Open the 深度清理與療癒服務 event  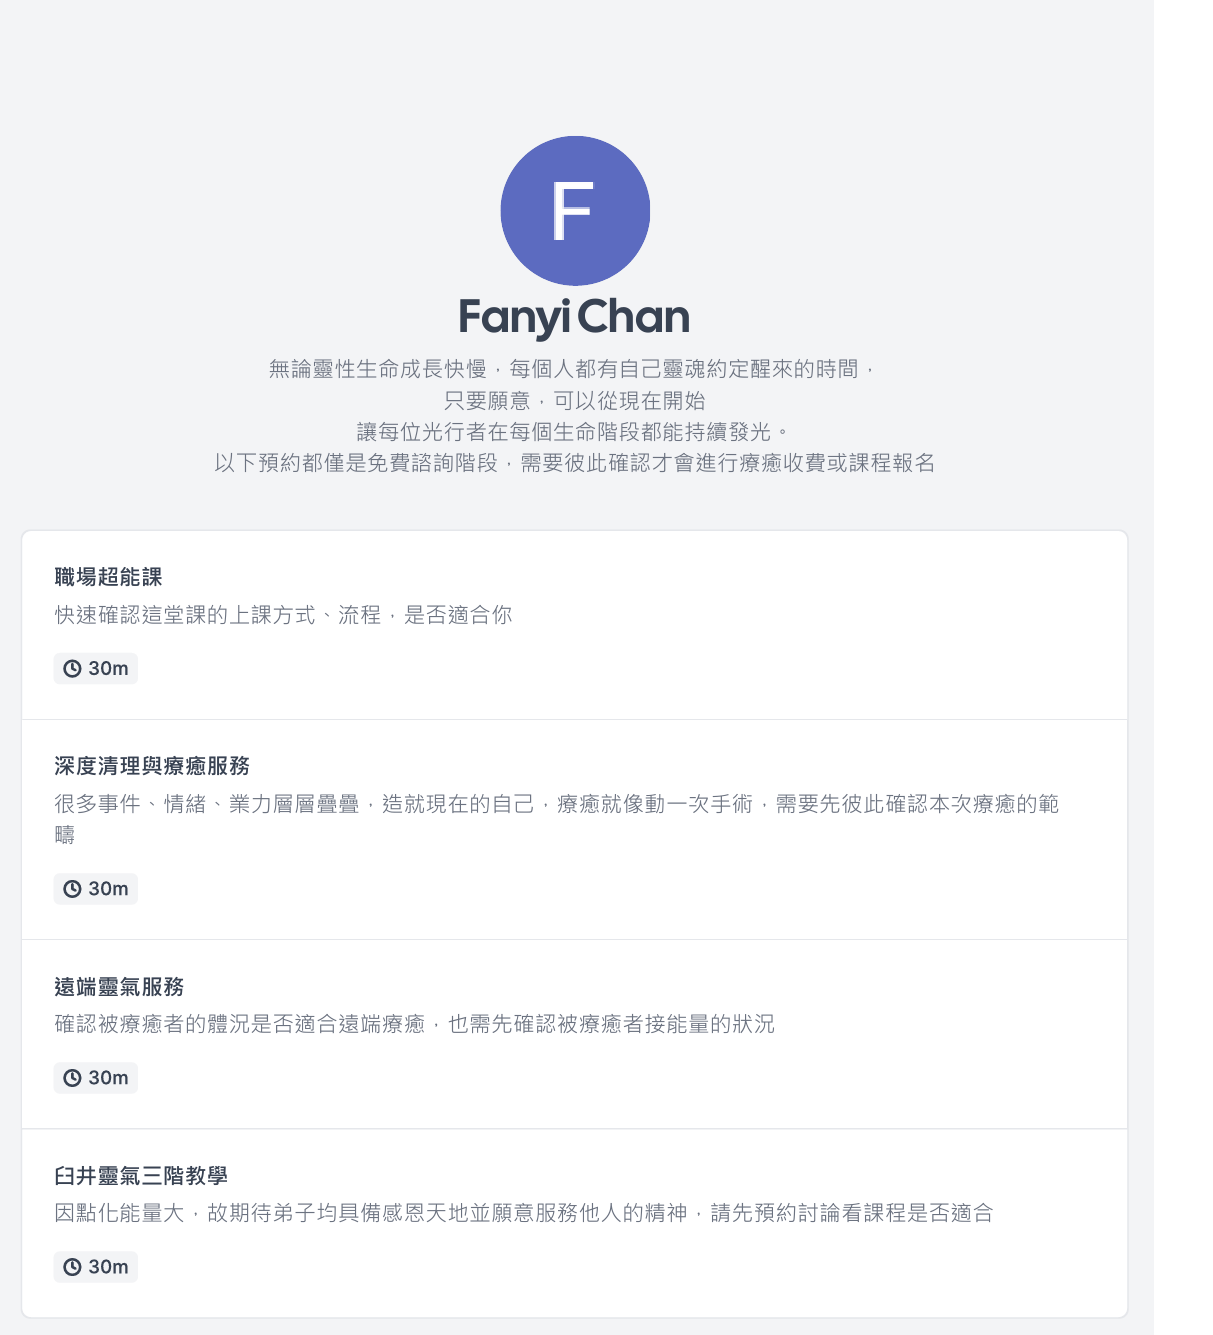point(152,766)
